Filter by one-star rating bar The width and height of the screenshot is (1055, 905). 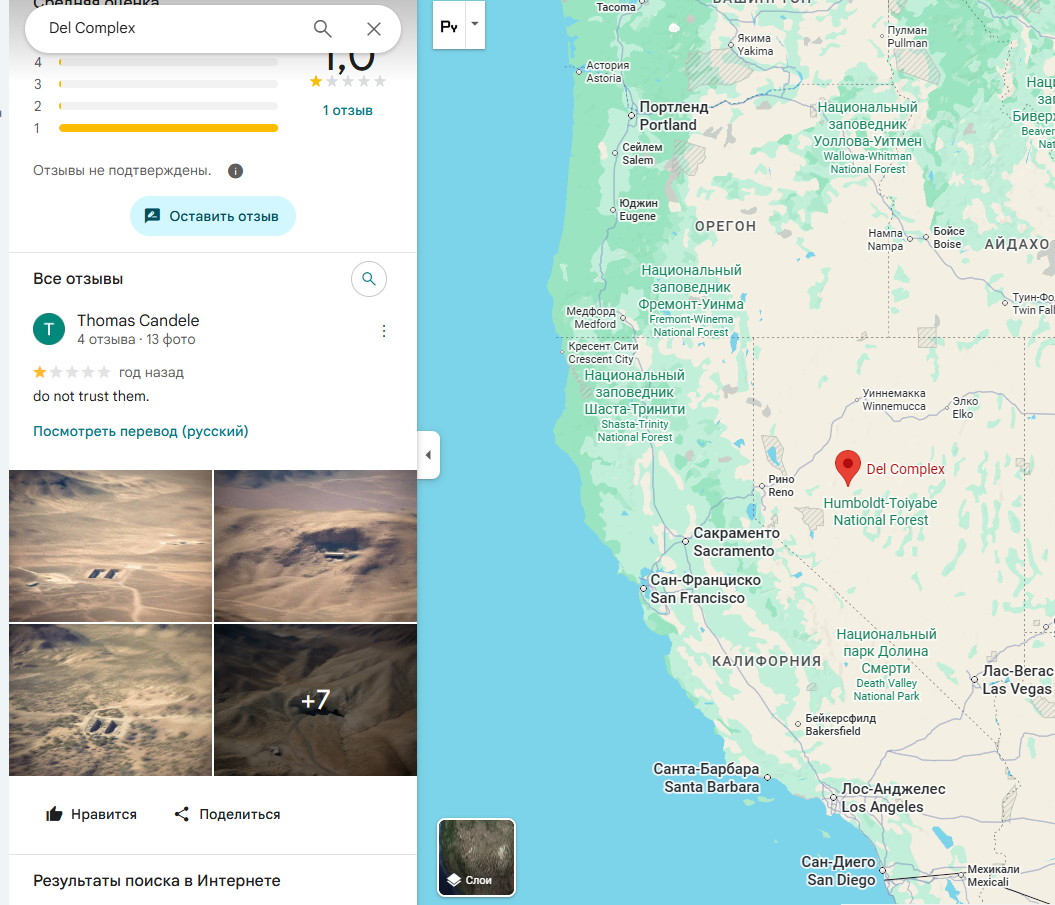point(168,128)
